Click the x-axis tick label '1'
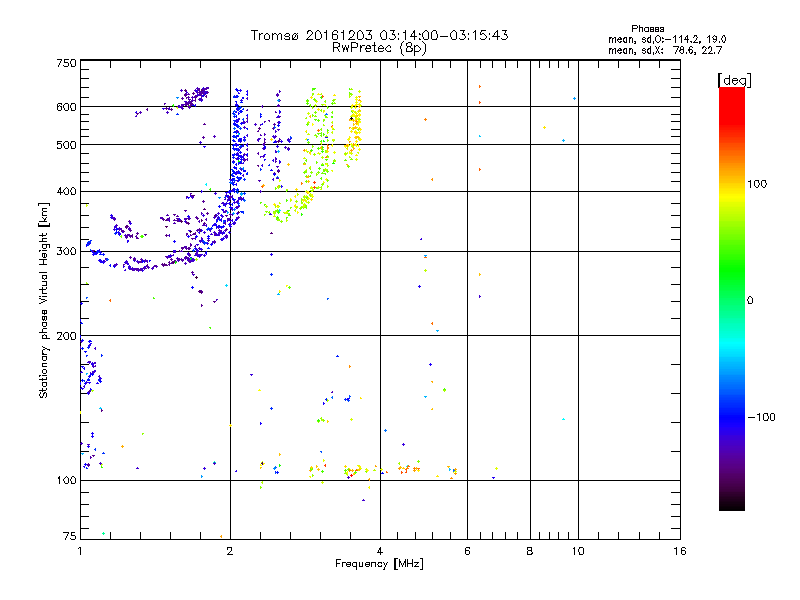Image resolution: width=800 pixels, height=600 pixels. (81, 551)
